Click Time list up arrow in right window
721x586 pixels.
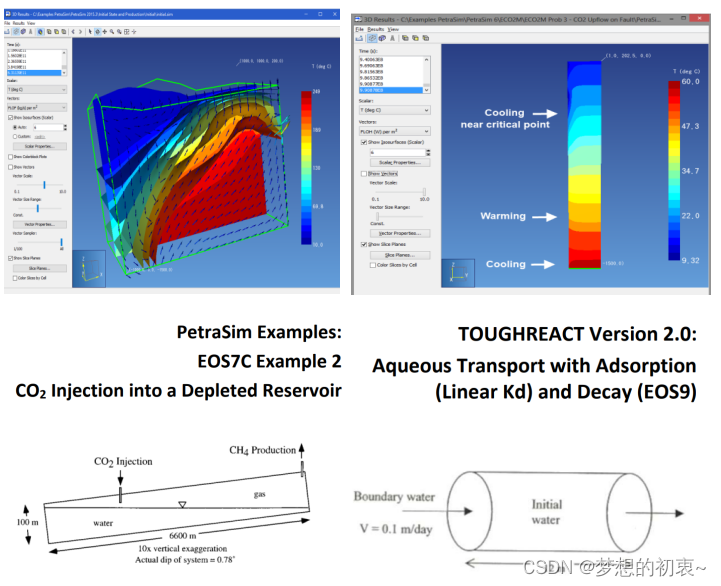(427, 59)
